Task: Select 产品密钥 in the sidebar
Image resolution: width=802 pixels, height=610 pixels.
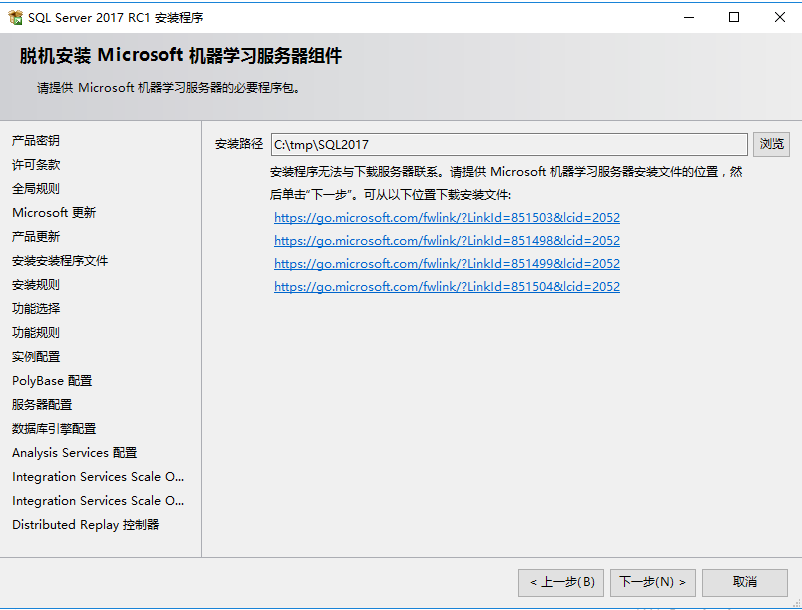Action: [x=34, y=141]
